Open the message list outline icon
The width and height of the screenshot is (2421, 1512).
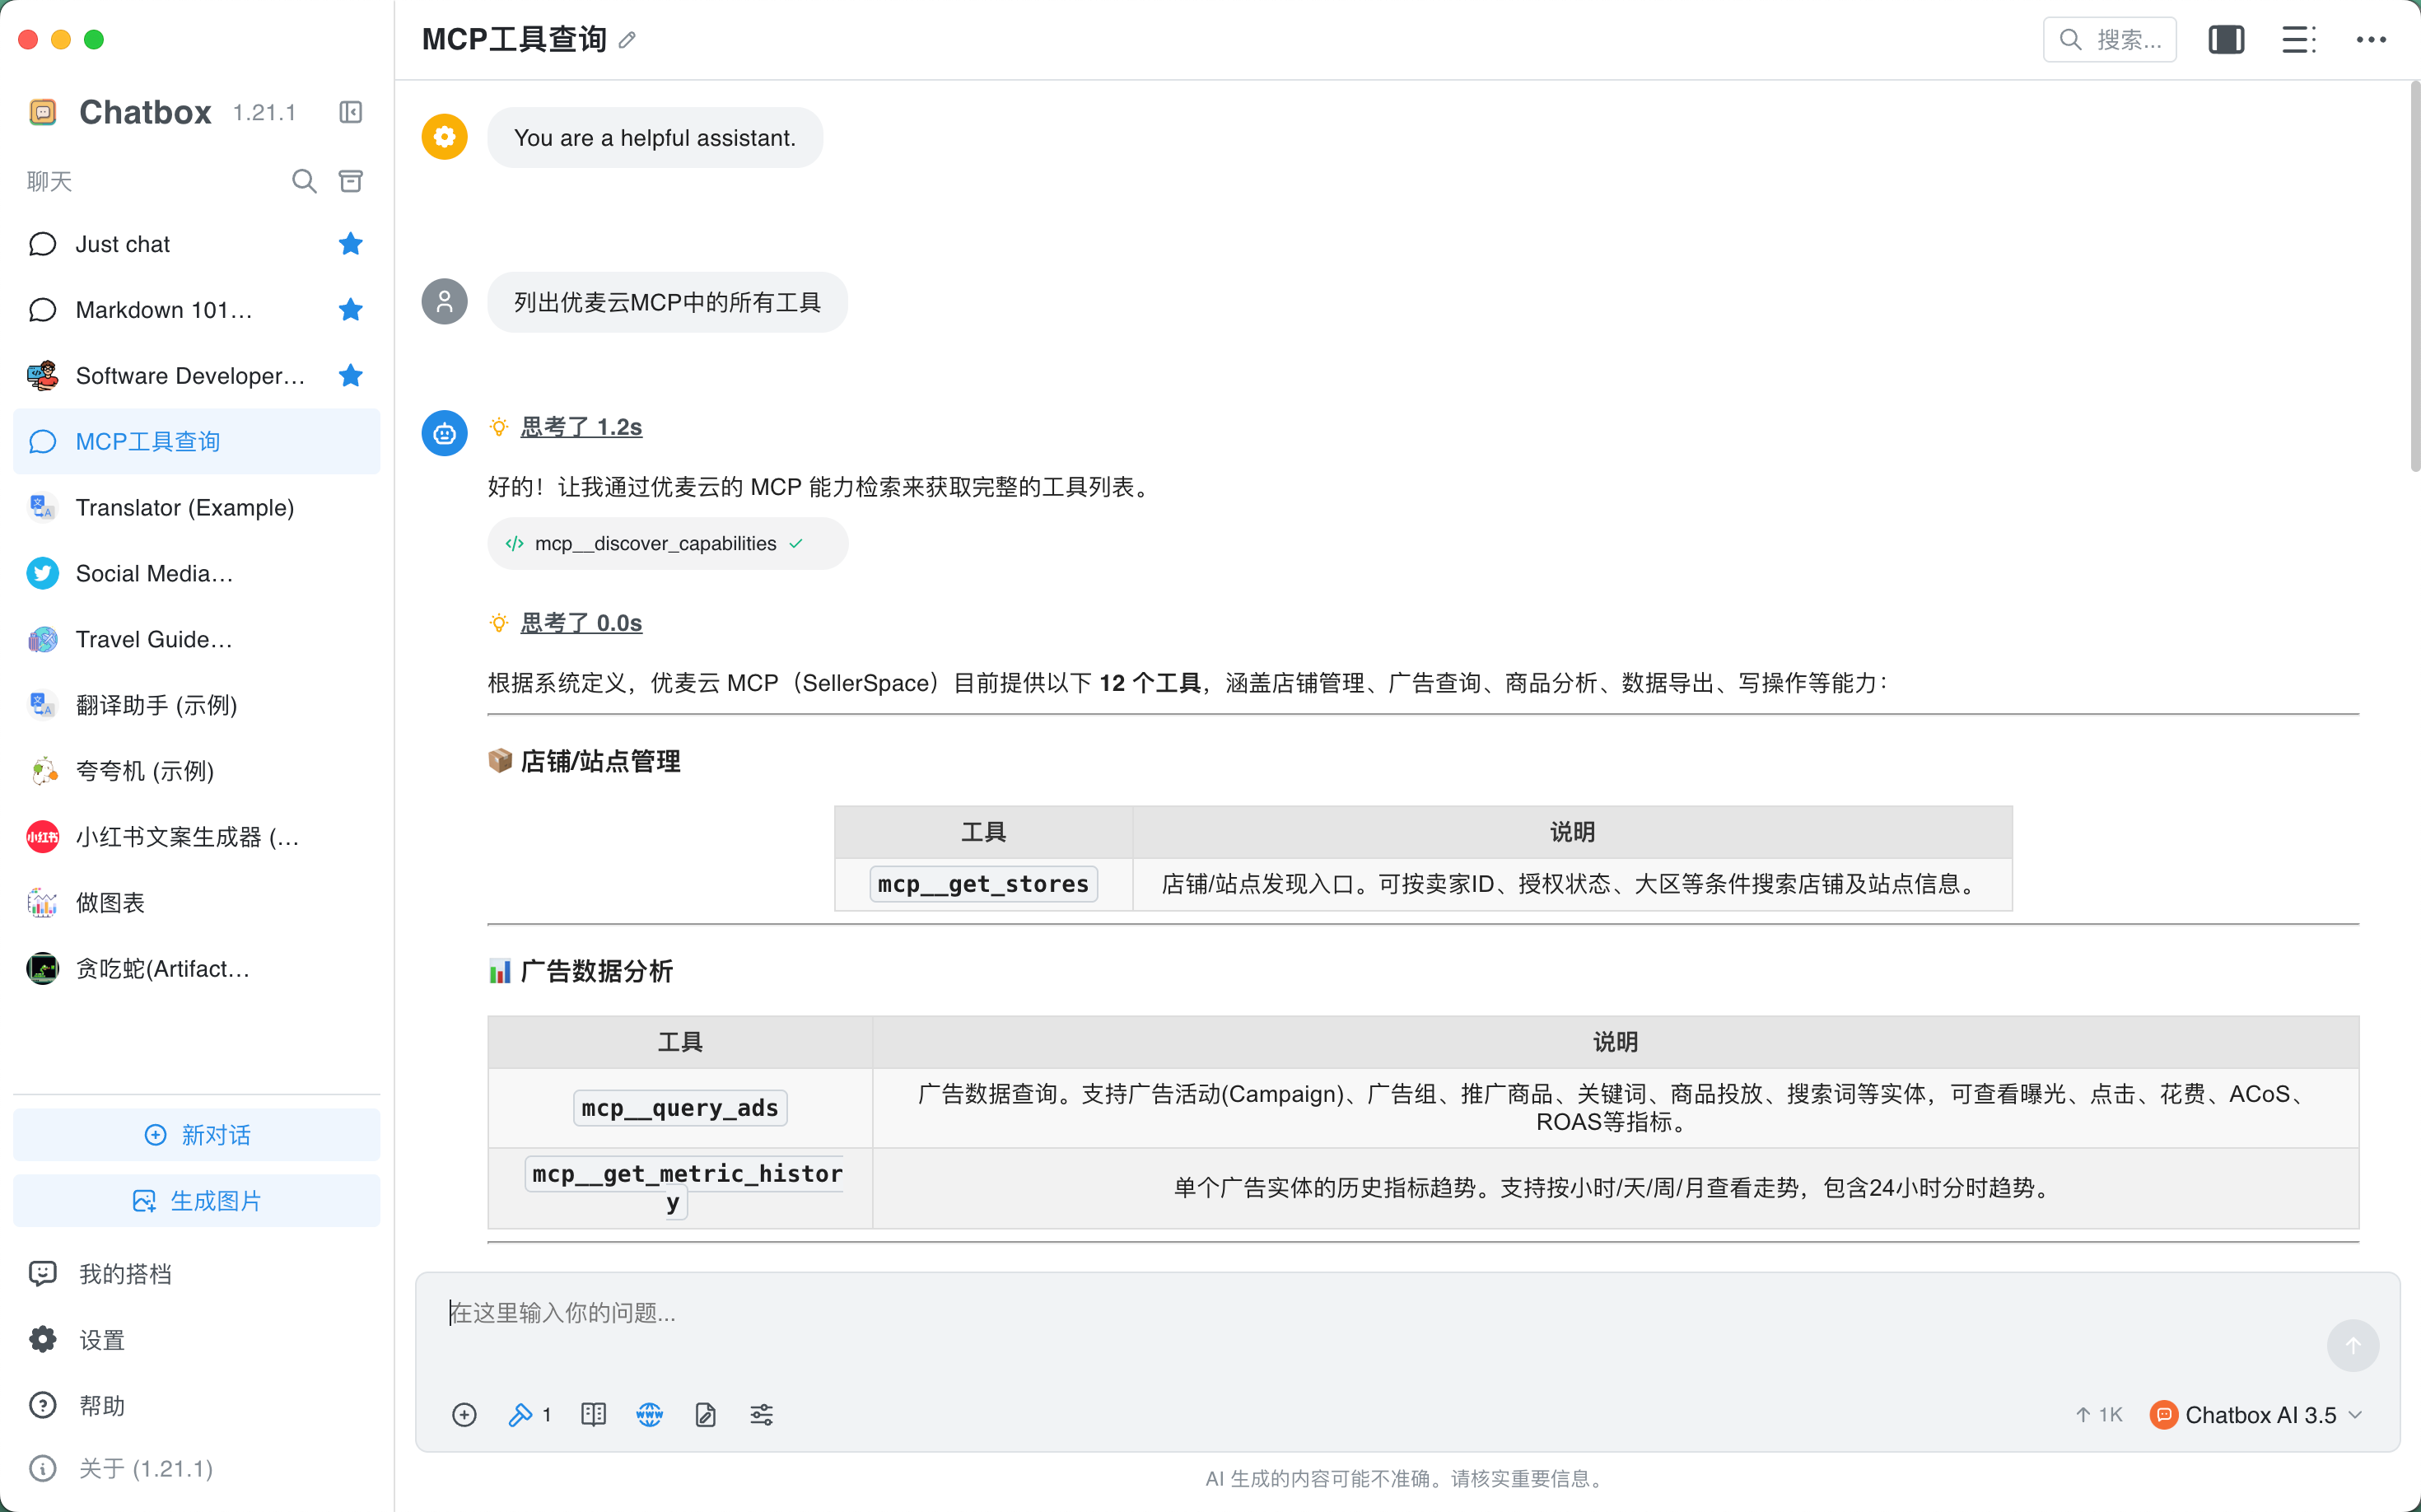coord(2298,40)
